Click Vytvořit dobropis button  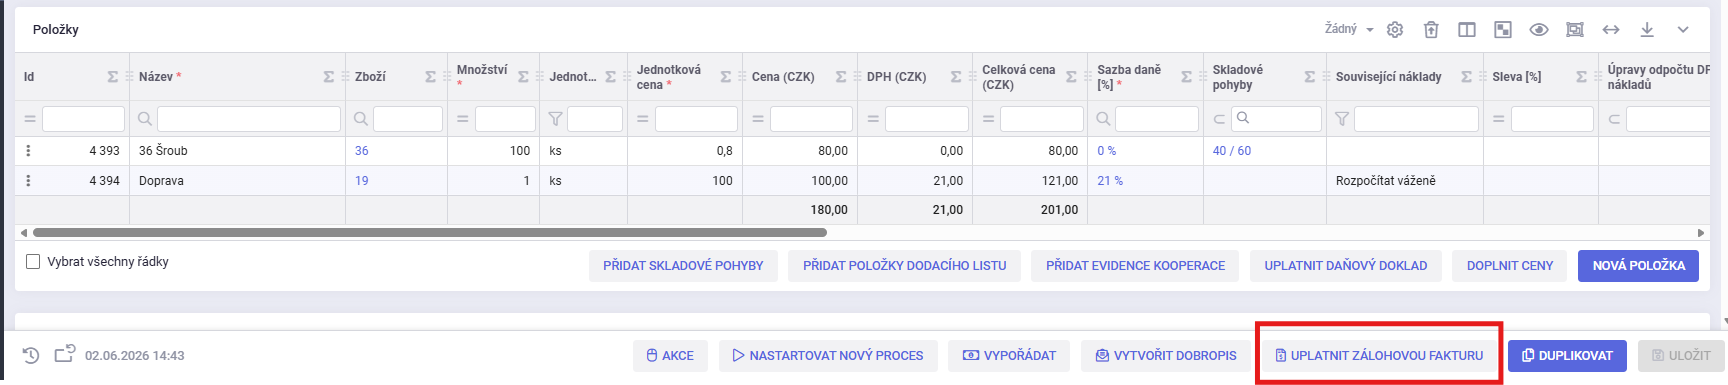pos(1166,356)
